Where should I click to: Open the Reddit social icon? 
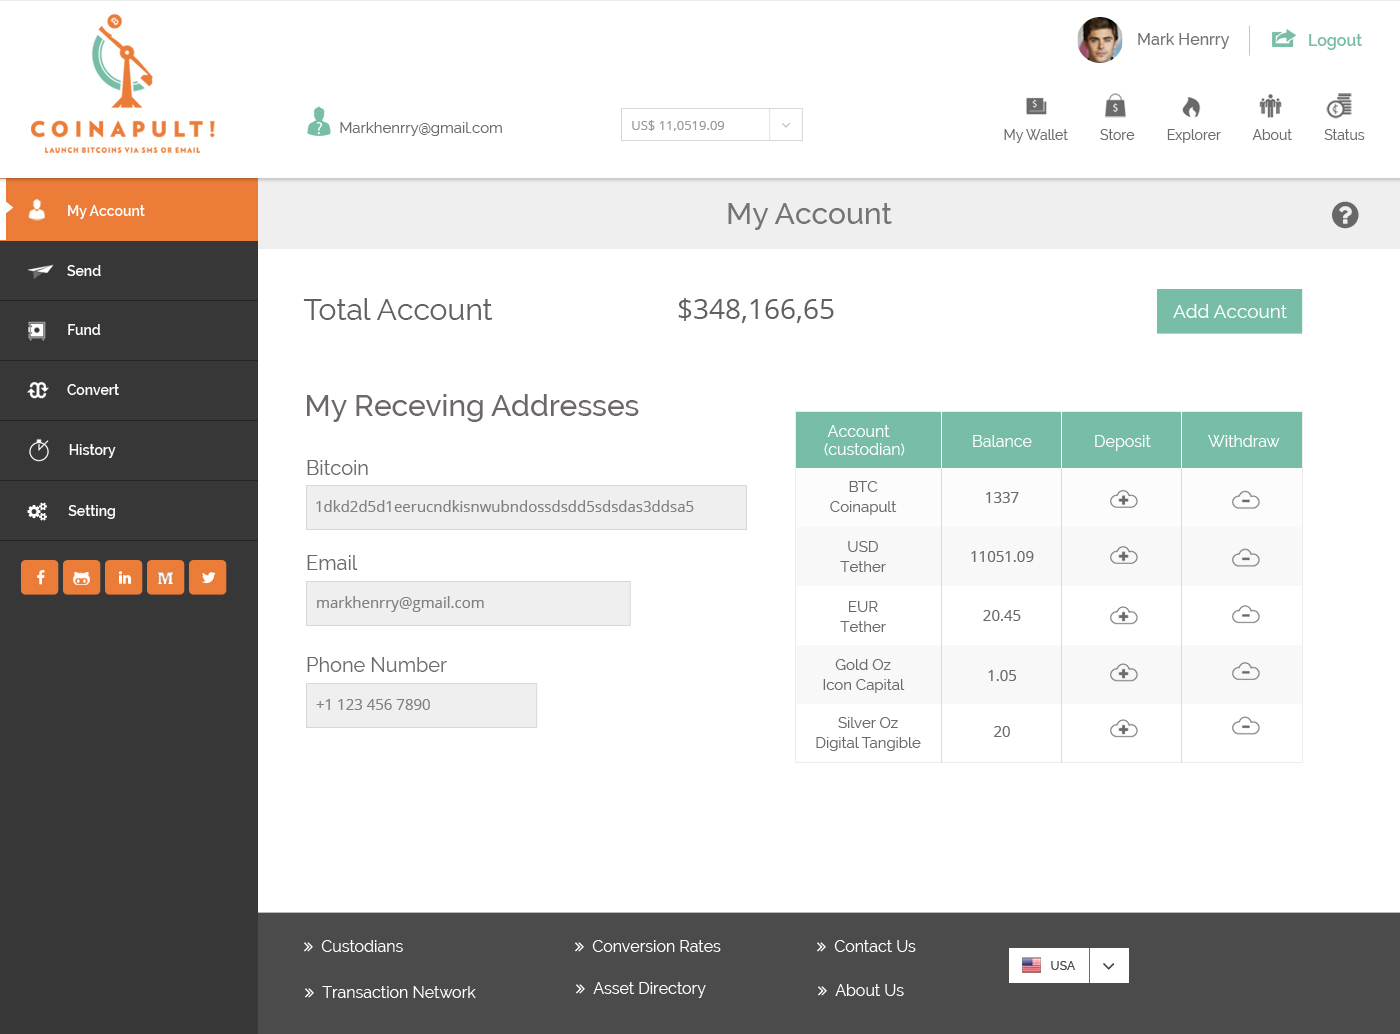tap(82, 577)
